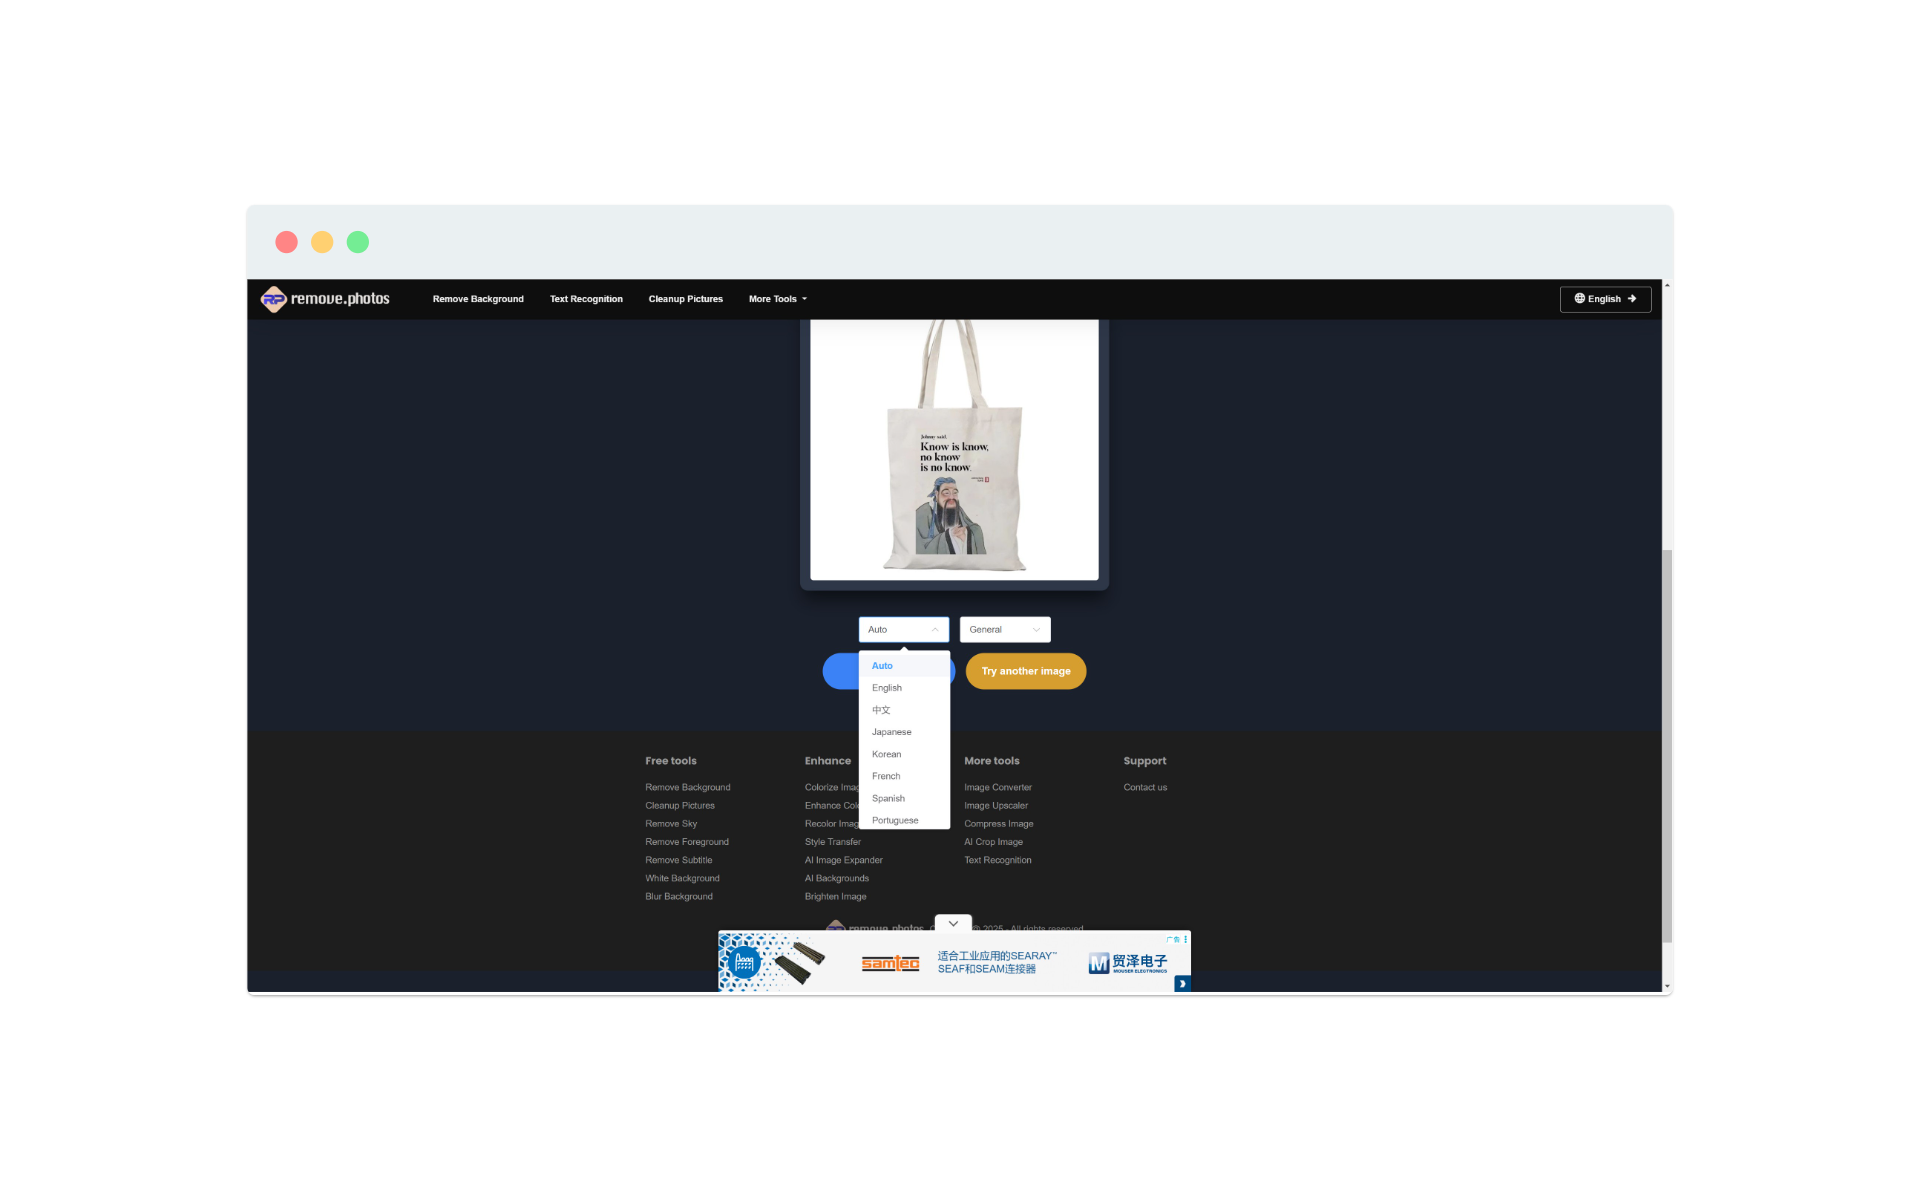
Task: Click the ad options three-dot icon
Action: point(1186,939)
